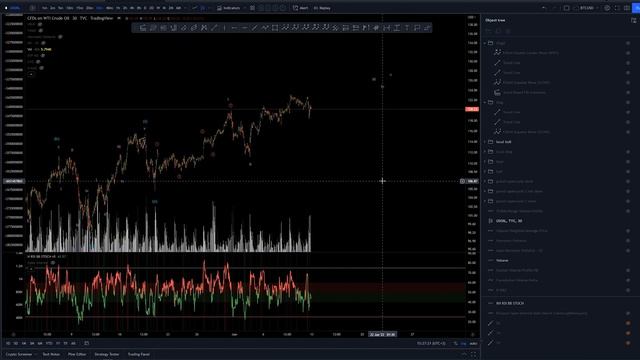Set date range to YTD
This screenshot has height=360, width=640.
pos(49,344)
